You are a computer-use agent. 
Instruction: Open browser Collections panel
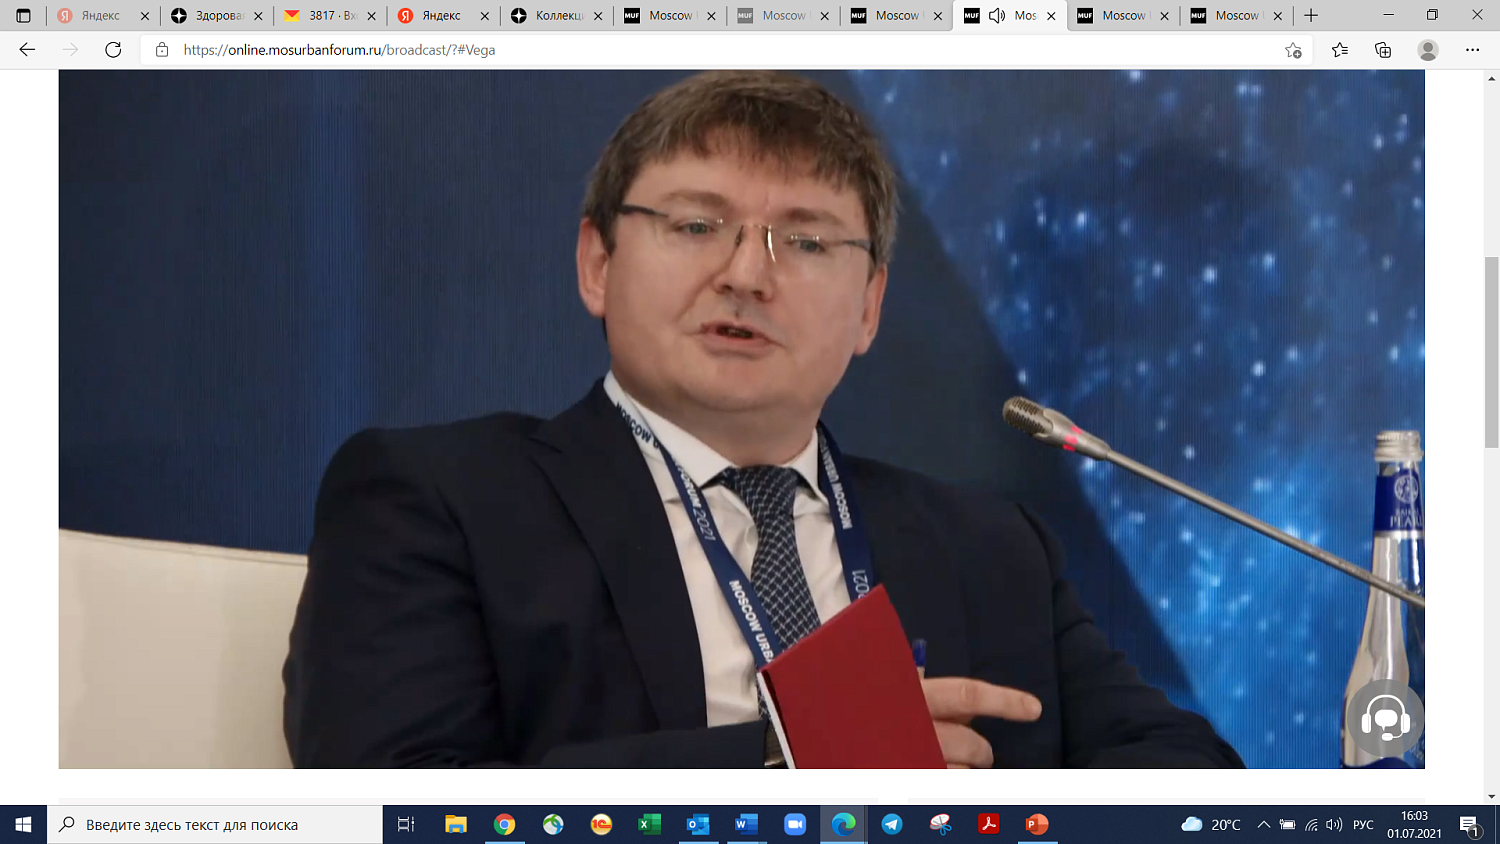pyautogui.click(x=1383, y=50)
